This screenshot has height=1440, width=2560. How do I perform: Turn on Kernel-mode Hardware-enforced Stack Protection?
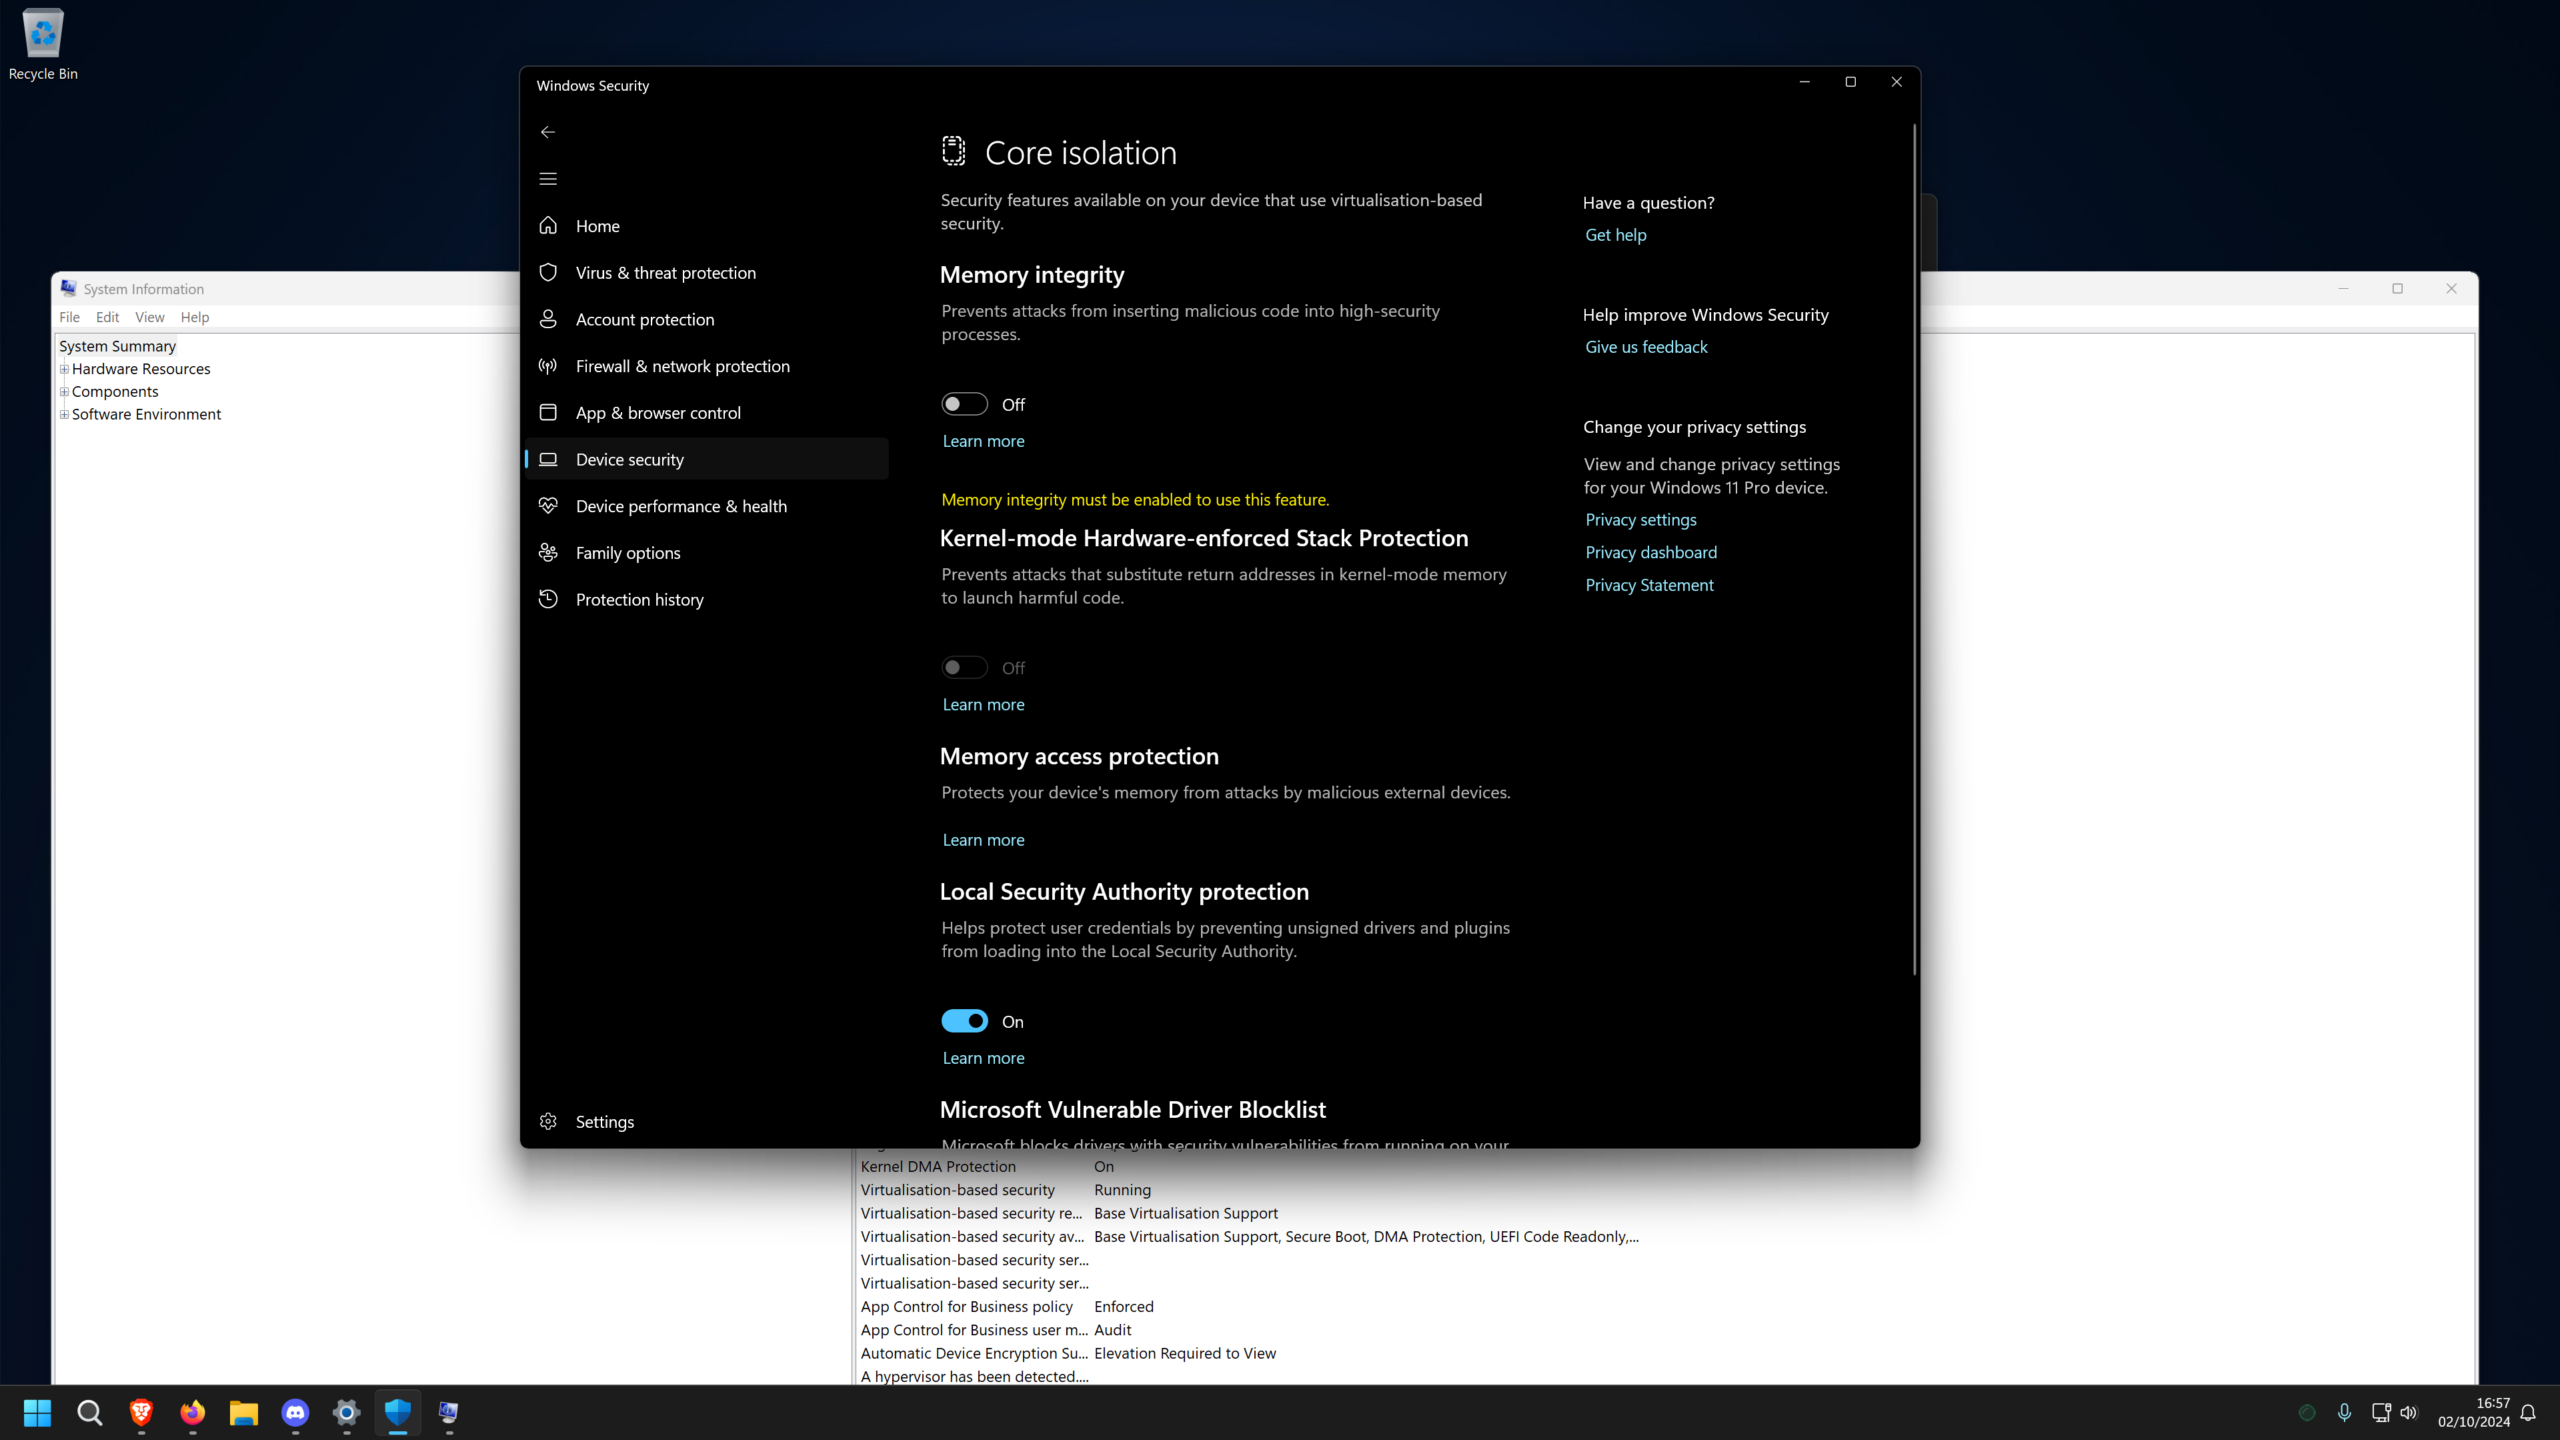pos(963,667)
